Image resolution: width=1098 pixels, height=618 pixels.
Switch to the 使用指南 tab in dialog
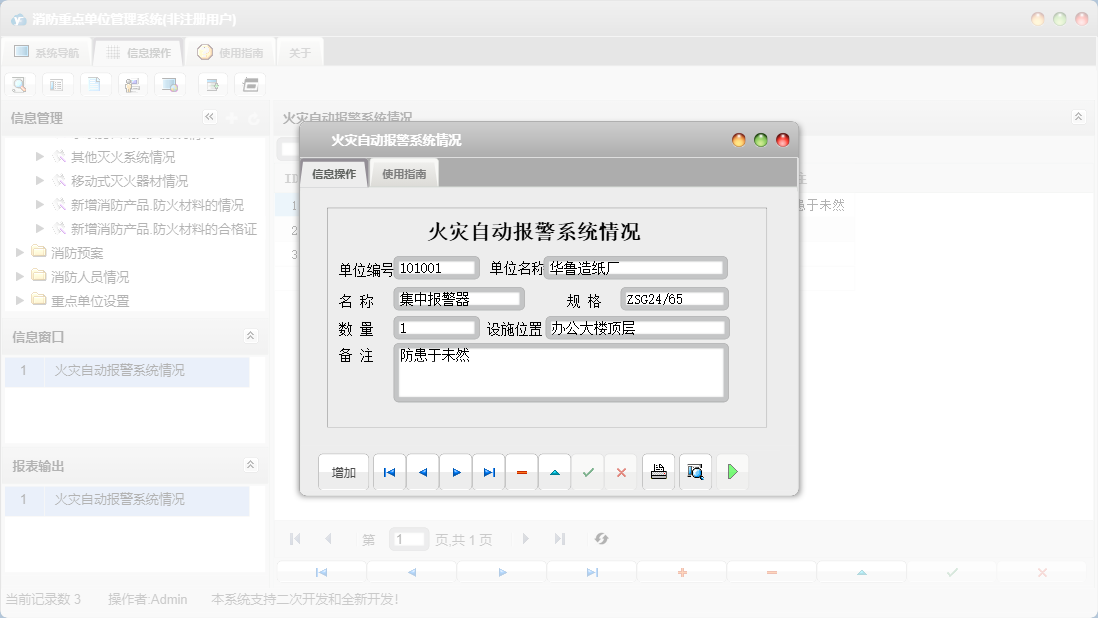tap(404, 172)
